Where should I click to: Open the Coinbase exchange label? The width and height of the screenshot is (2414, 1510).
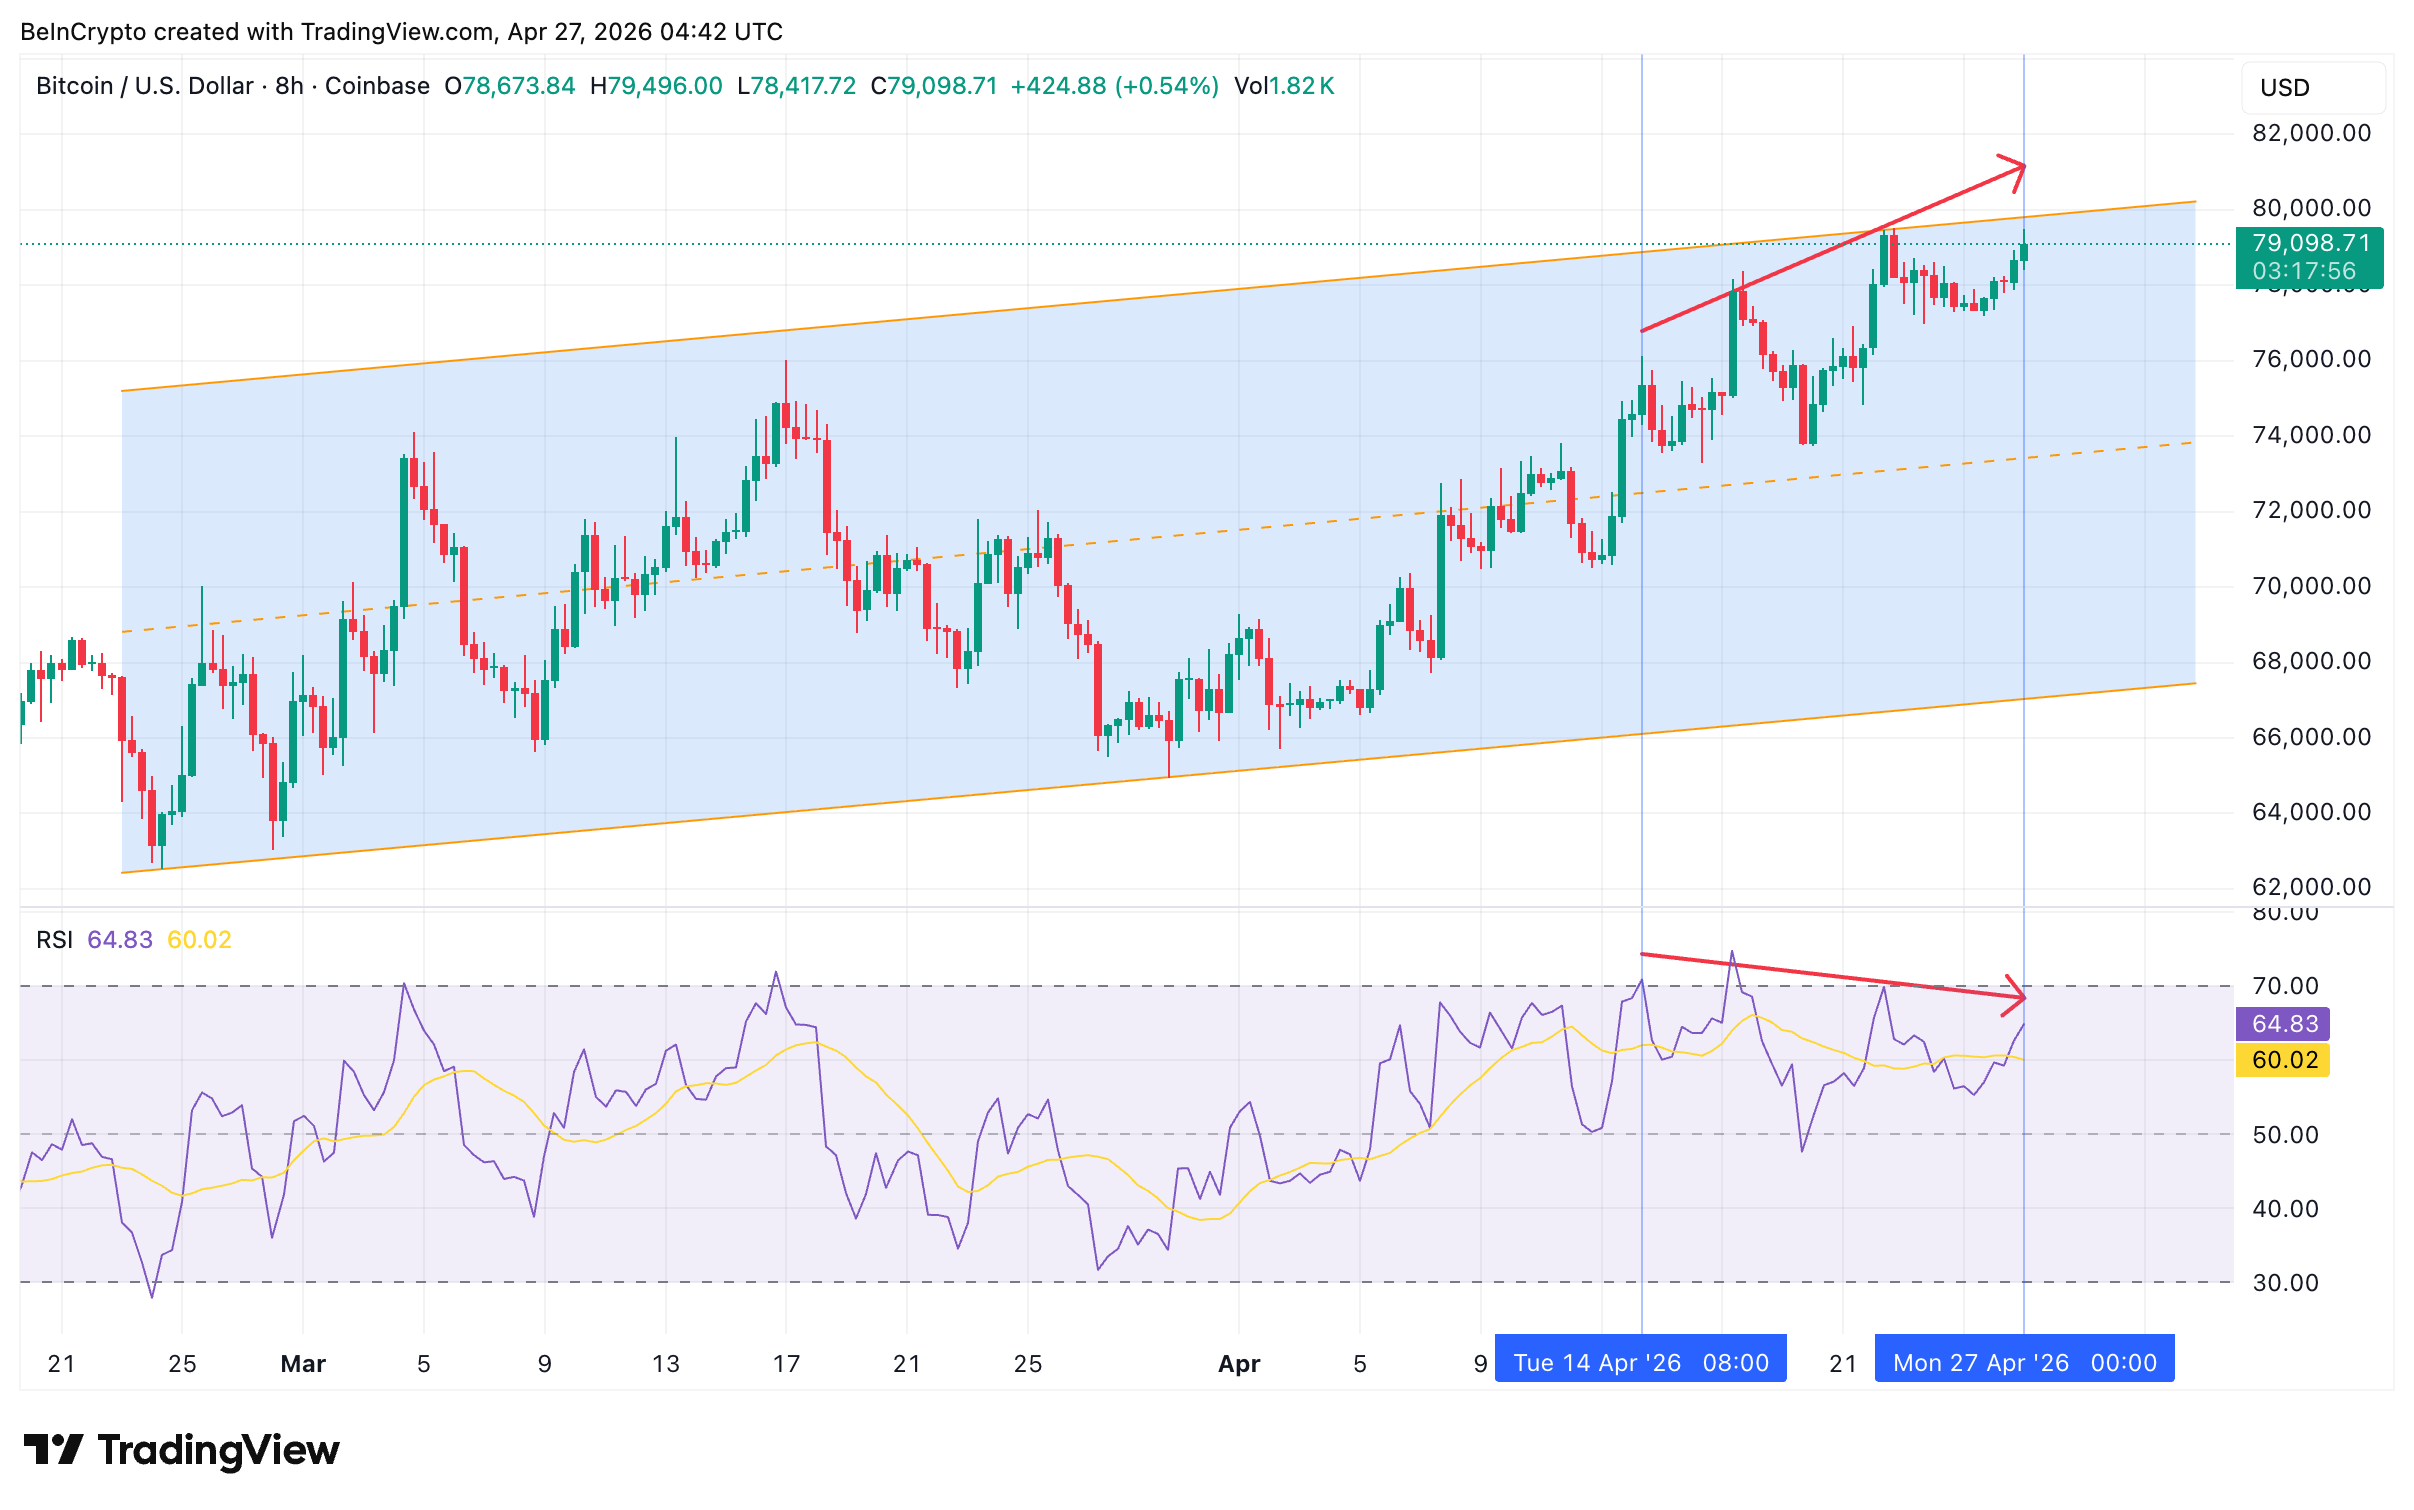[x=375, y=86]
